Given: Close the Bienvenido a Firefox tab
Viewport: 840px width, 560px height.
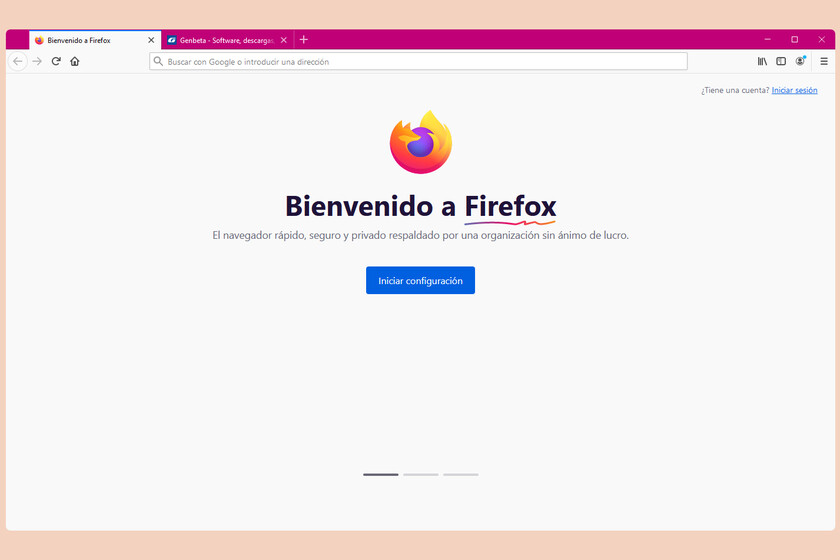Looking at the screenshot, I should click(151, 40).
